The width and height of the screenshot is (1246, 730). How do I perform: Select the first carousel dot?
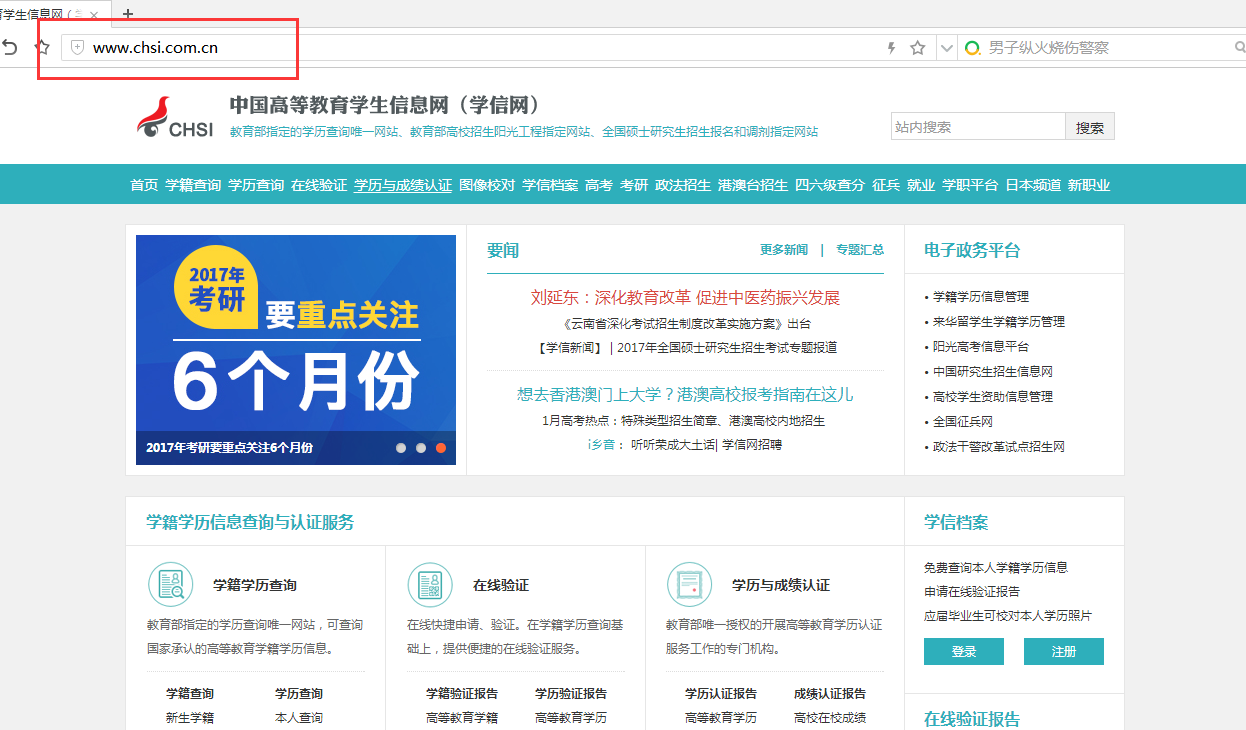pos(401,448)
